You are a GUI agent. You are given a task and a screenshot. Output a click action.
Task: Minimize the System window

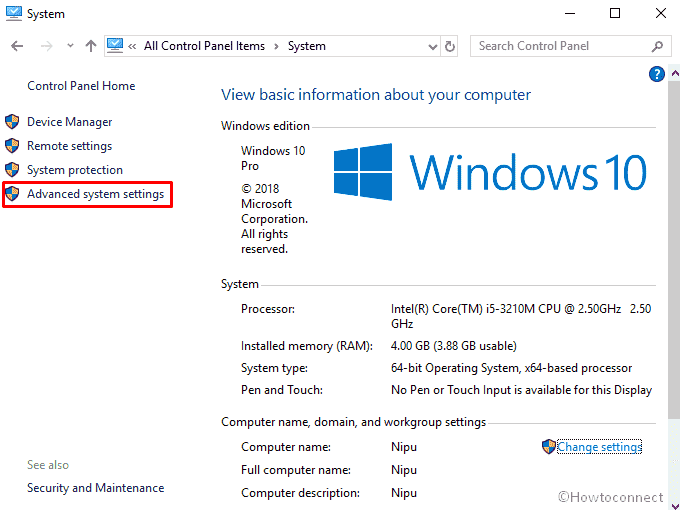point(570,13)
